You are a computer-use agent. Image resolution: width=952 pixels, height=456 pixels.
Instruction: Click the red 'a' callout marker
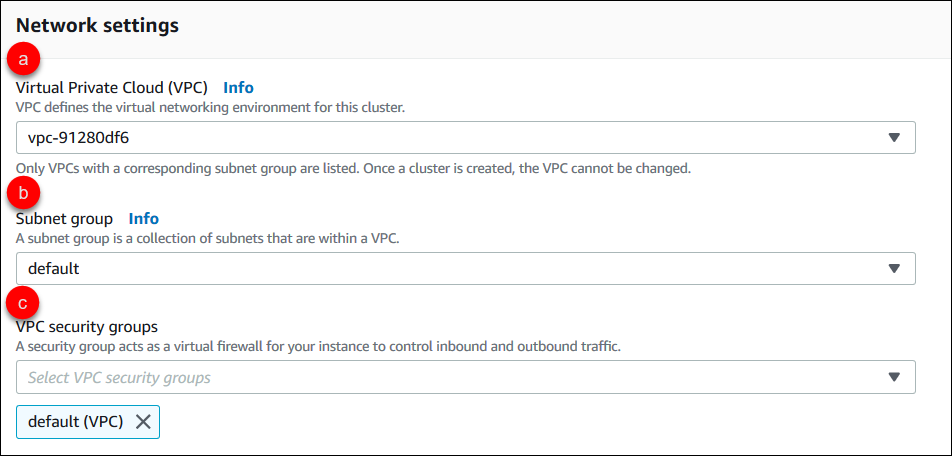22,60
